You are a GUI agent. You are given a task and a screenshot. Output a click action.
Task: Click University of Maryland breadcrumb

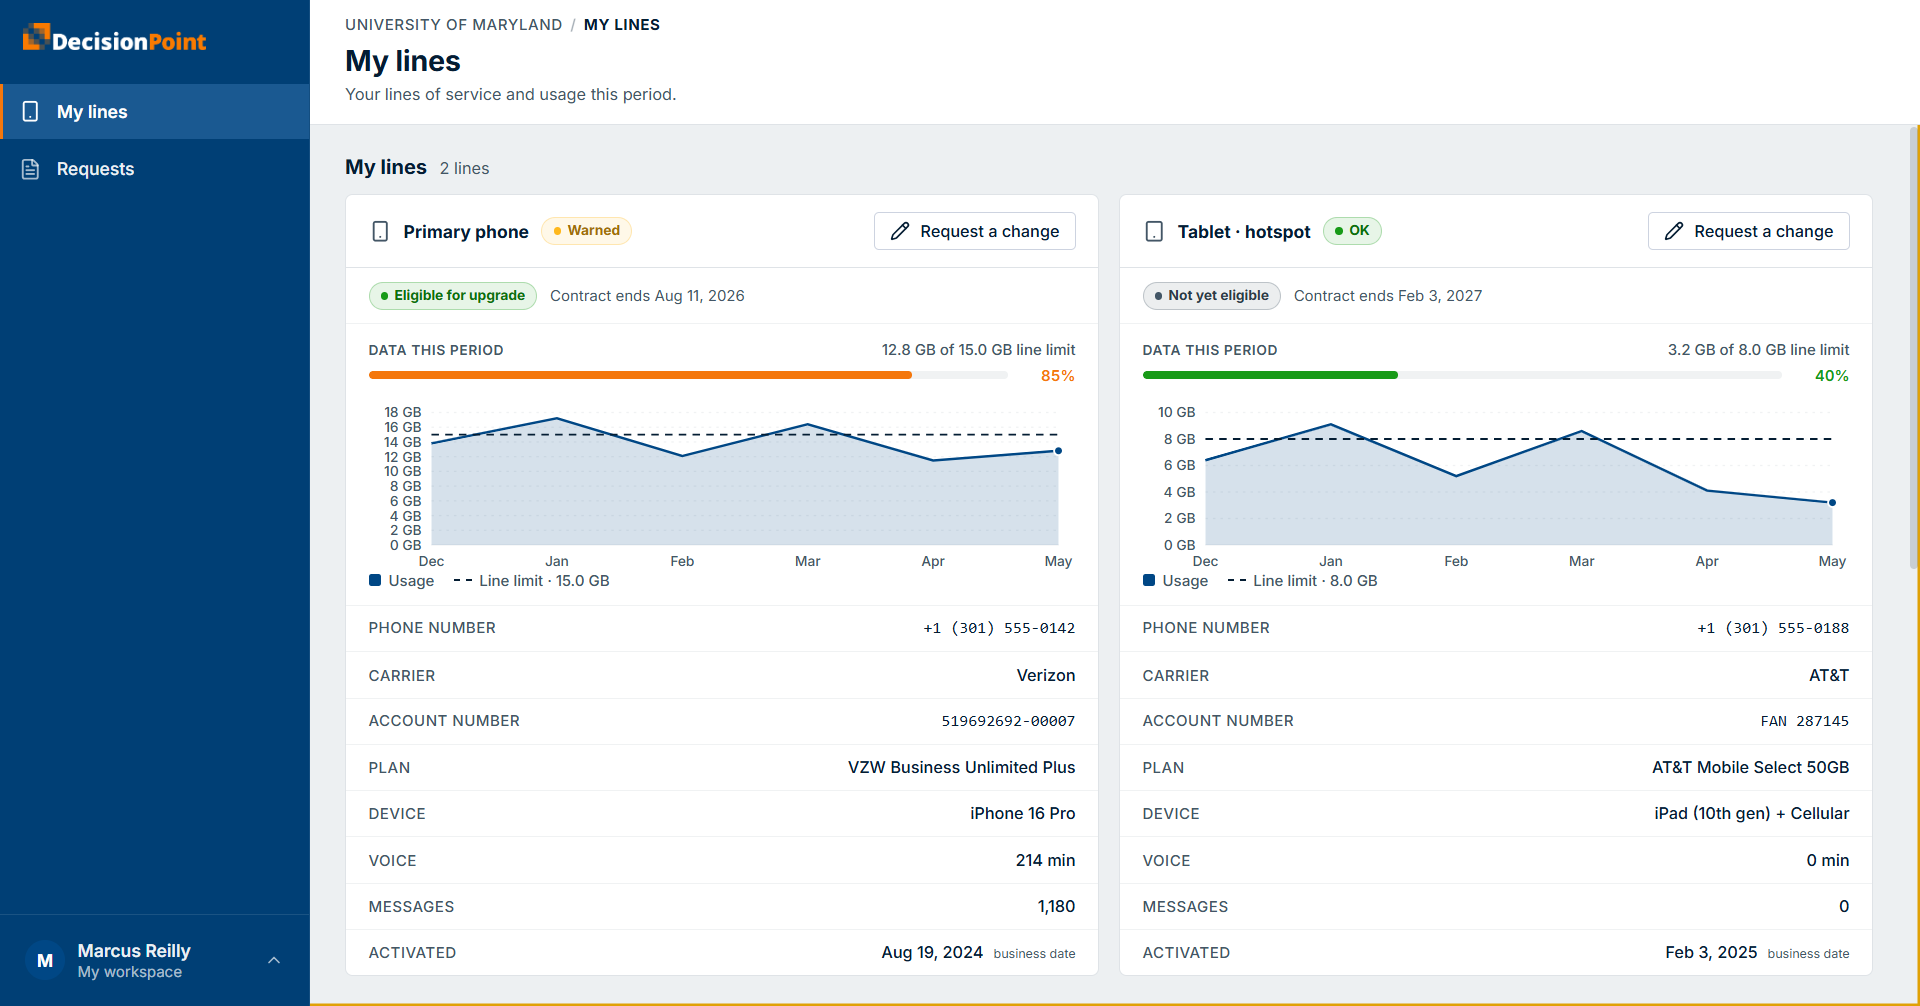pos(454,24)
